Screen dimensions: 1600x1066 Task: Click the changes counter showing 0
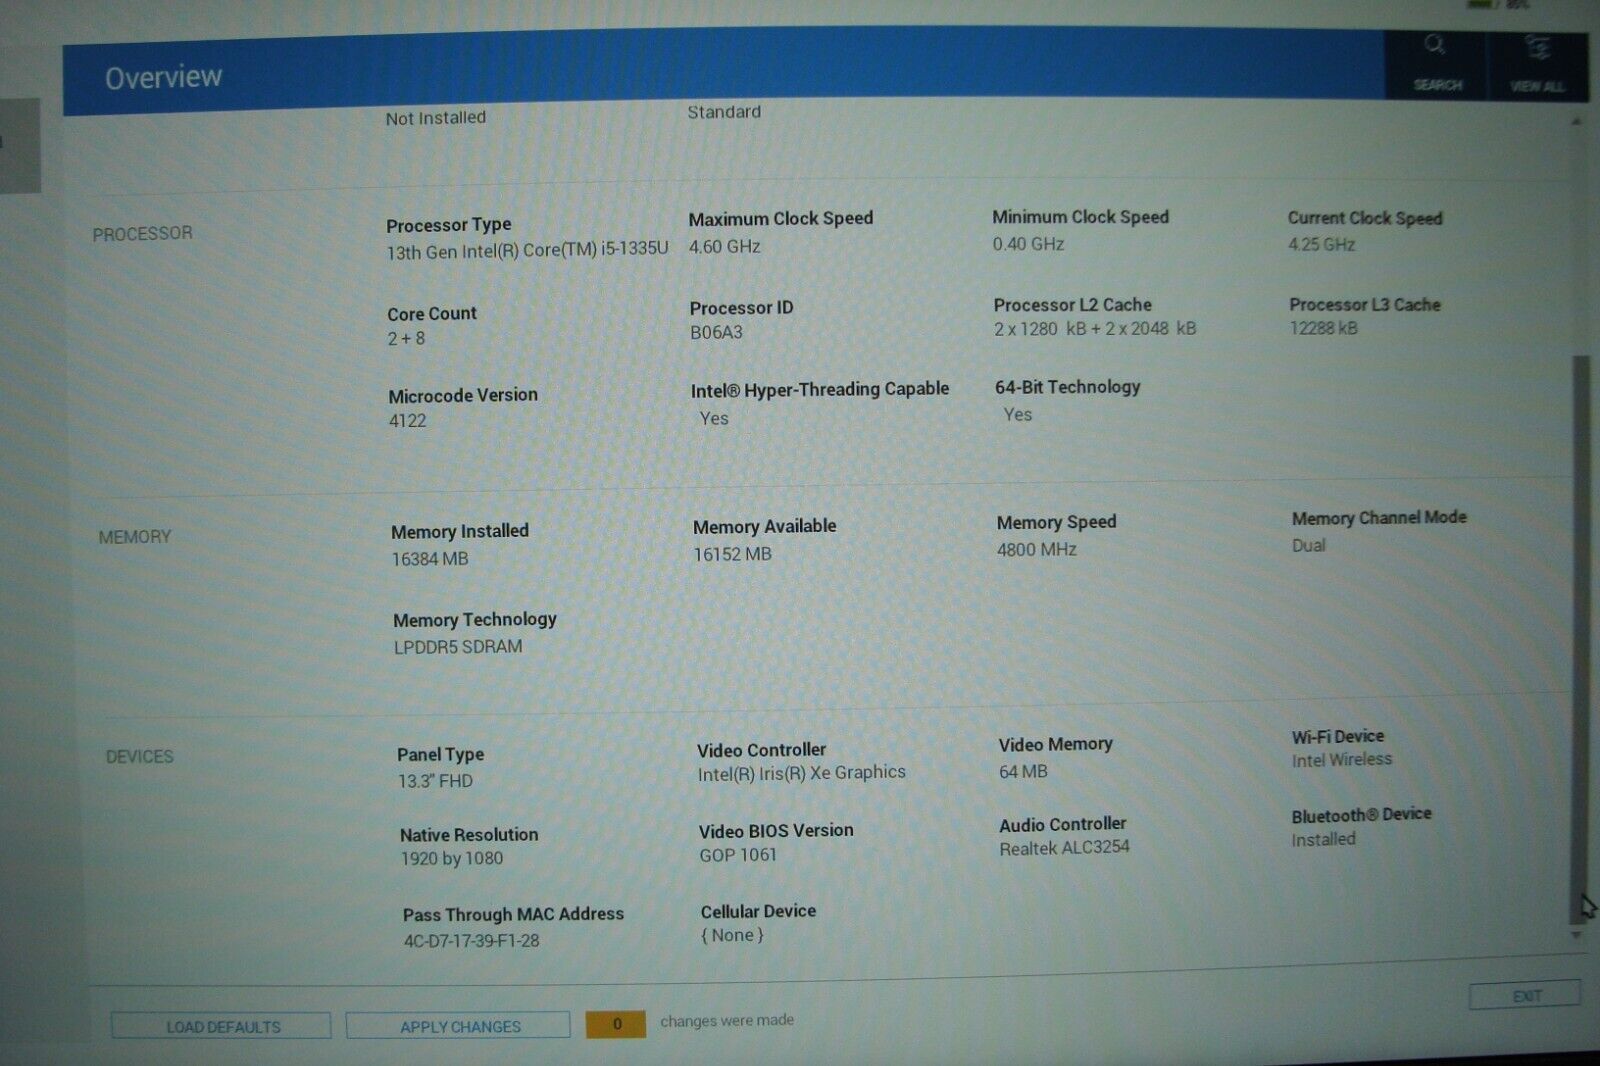coord(616,1024)
